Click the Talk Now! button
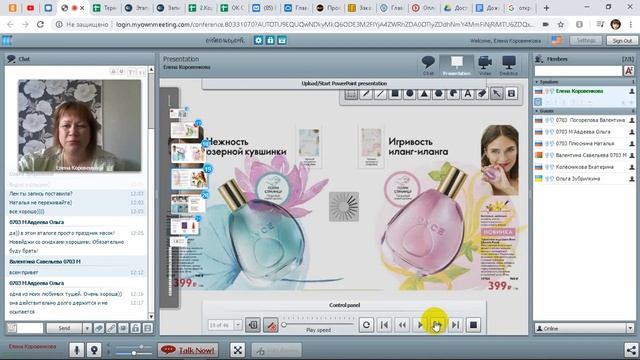This screenshot has height=360, width=640. coord(188,350)
